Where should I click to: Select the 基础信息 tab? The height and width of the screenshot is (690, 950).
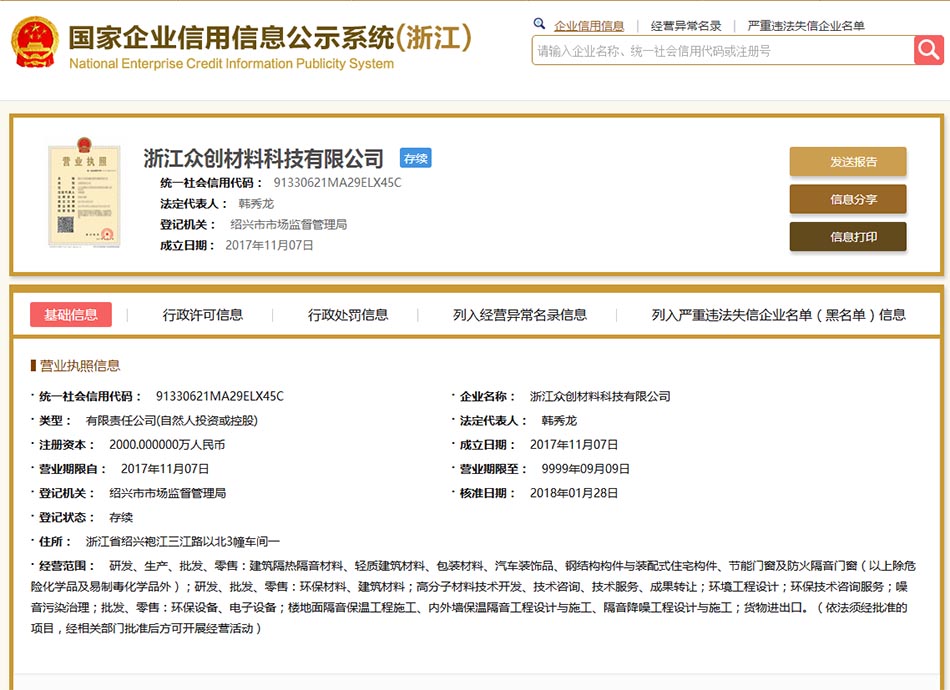click(71, 314)
